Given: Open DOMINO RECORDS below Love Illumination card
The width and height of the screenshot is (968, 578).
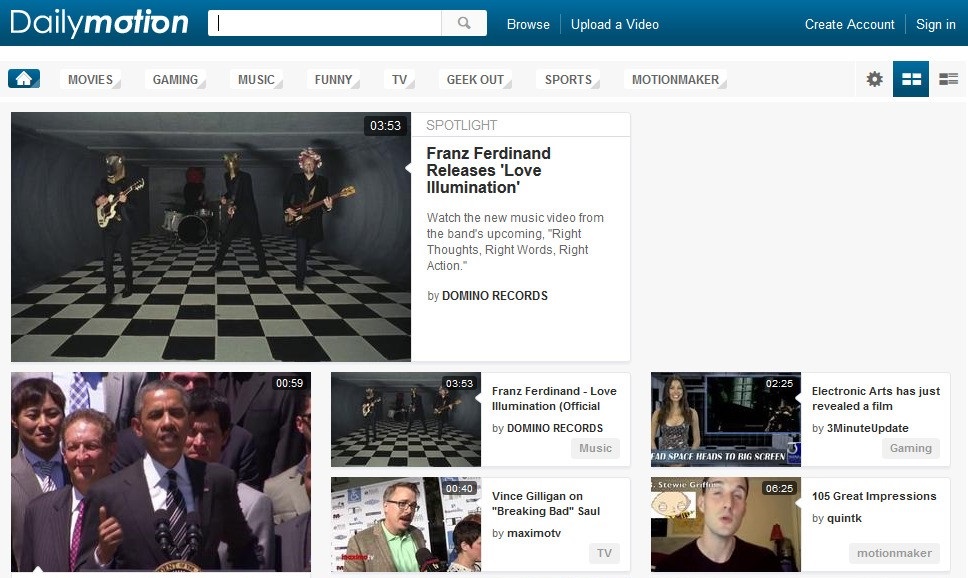Looking at the screenshot, I should [x=554, y=428].
